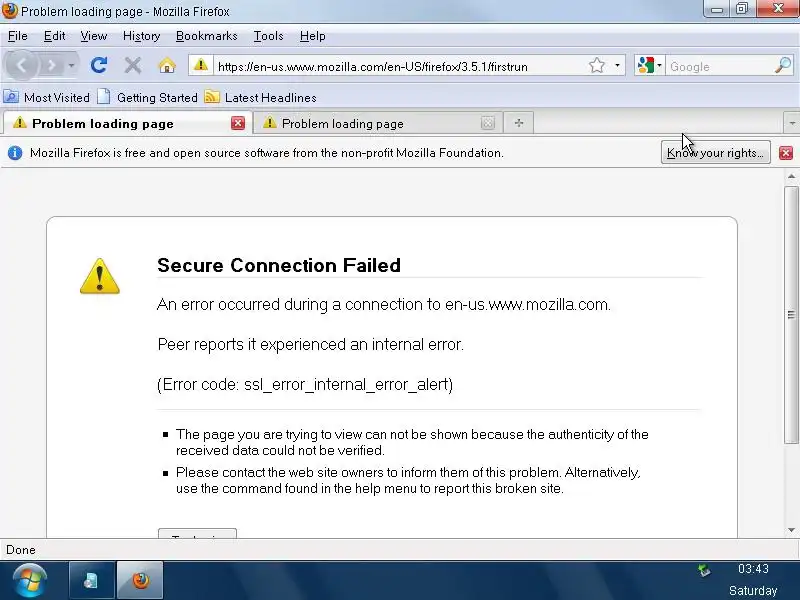This screenshot has width=800, height=600.
Task: Open the Help menu
Action: point(313,36)
